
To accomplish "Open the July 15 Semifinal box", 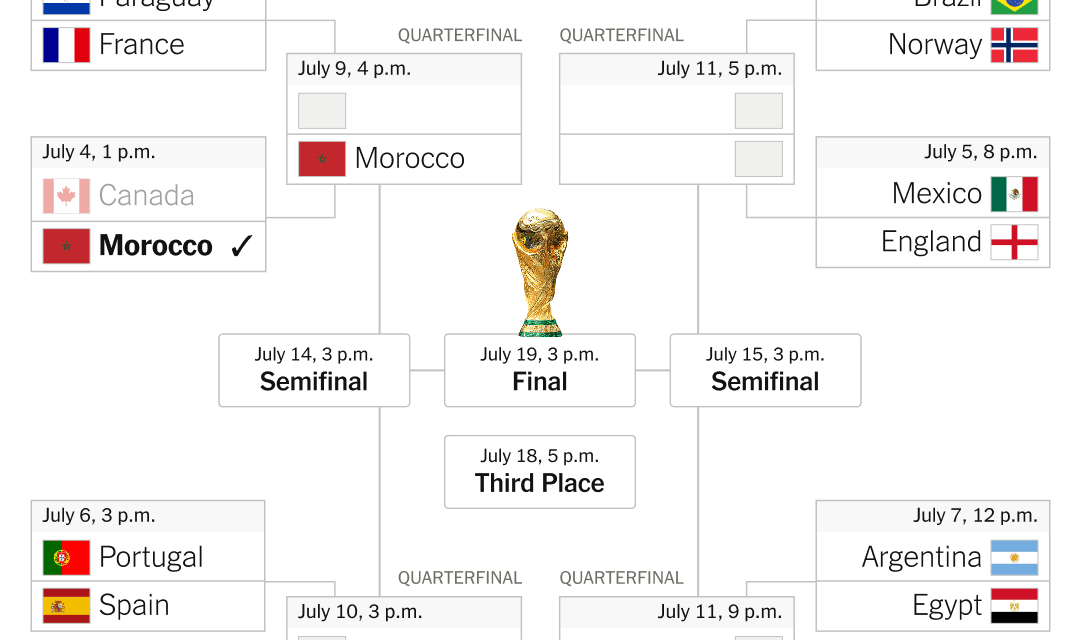I will tap(765, 371).
